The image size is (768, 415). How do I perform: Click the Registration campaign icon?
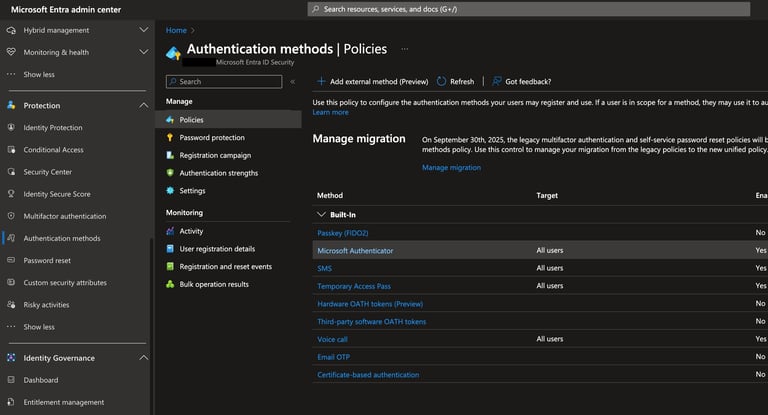(x=170, y=155)
